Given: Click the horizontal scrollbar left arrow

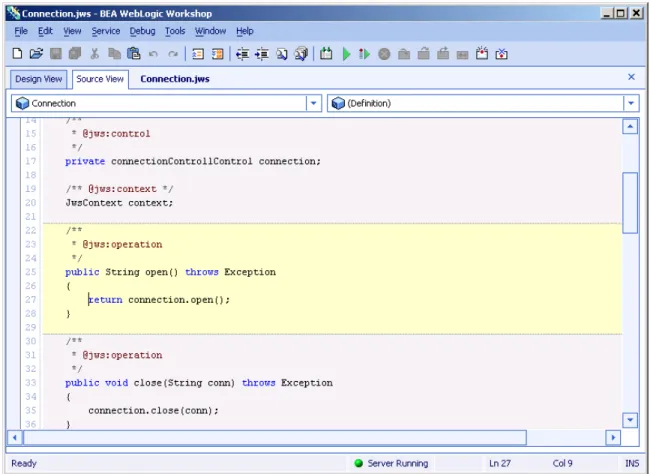Looking at the screenshot, I should point(15,438).
